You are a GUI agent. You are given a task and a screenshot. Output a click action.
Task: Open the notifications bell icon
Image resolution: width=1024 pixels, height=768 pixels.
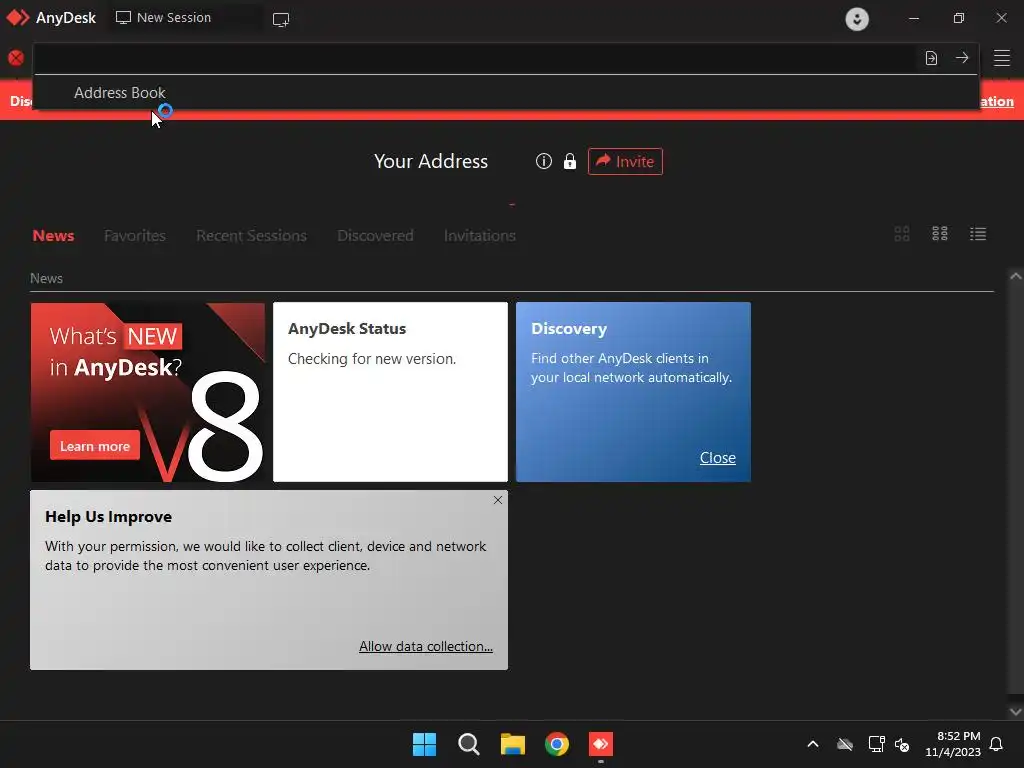coord(996,744)
